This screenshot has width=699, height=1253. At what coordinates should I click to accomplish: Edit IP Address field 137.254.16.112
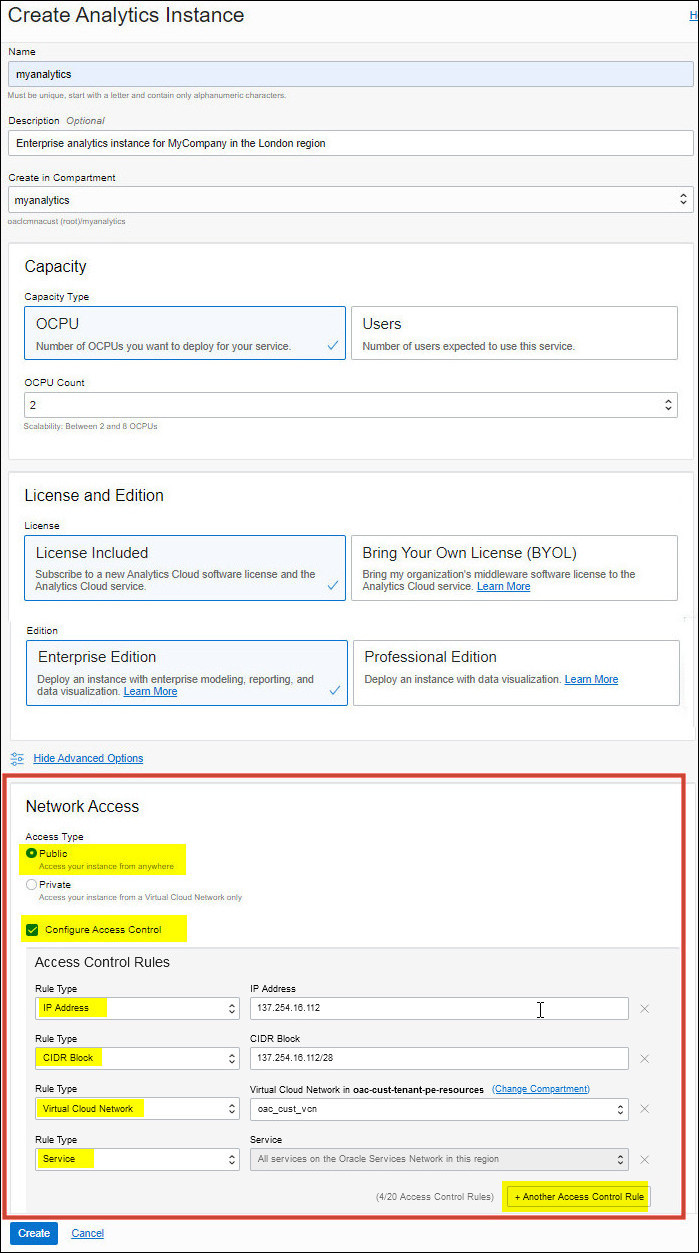439,1008
